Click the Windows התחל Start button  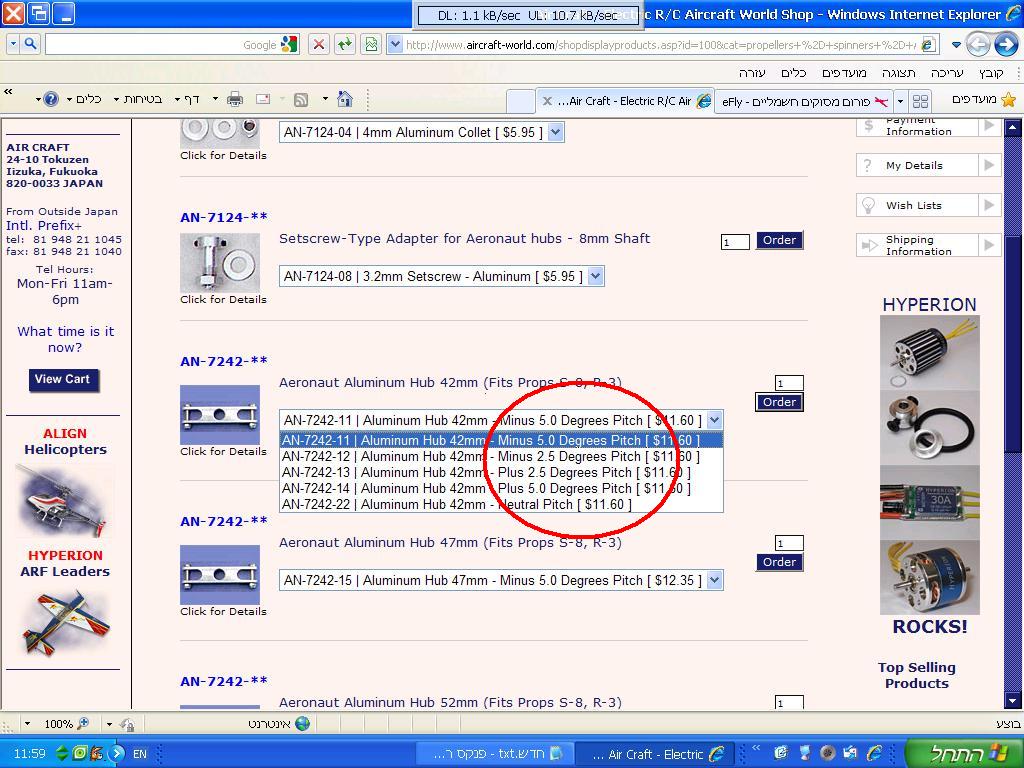964,754
